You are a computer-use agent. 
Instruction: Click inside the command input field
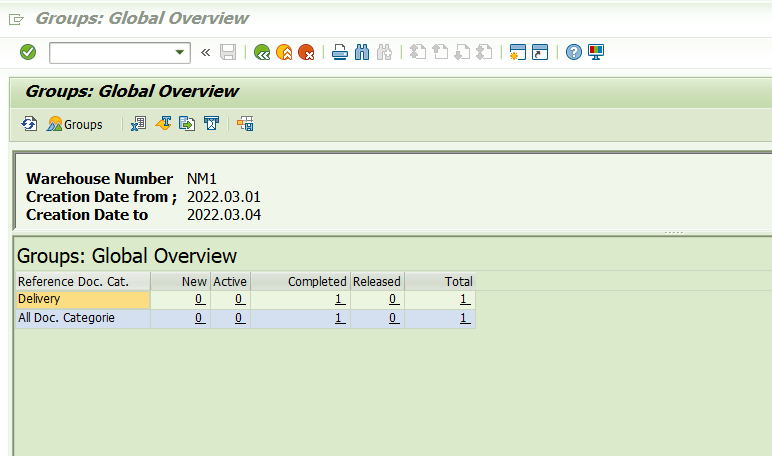[x=112, y=53]
